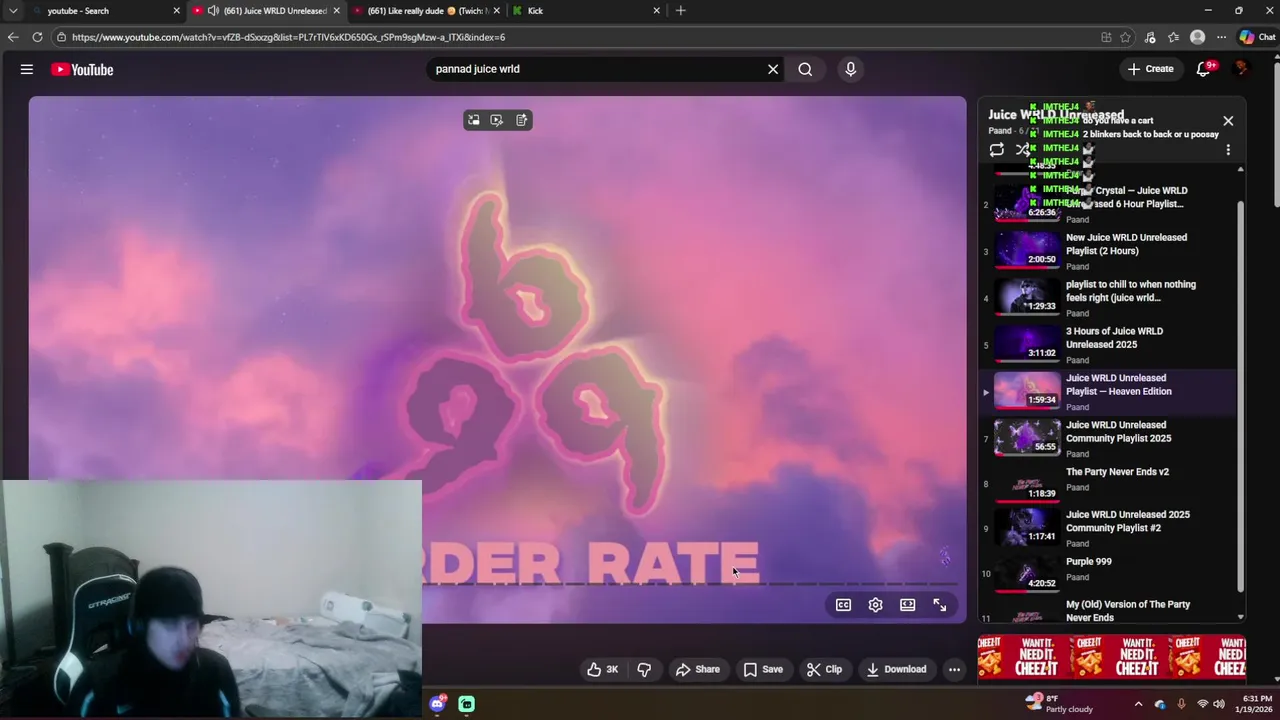Switch to the Kick tab

585,11
